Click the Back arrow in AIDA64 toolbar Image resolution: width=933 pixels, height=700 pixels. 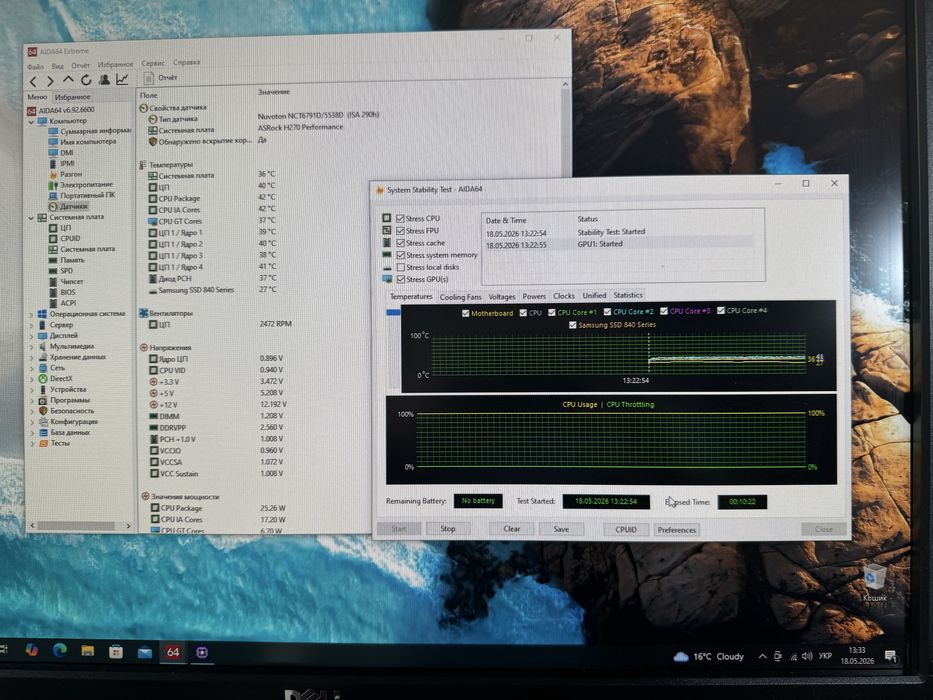[x=33, y=82]
